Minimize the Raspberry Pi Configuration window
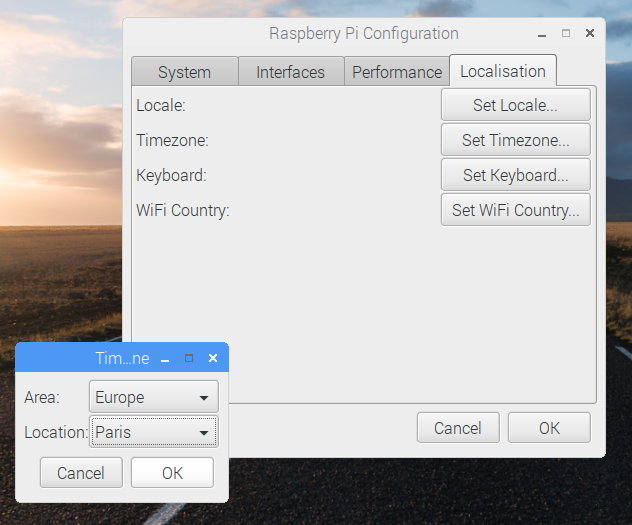 542,34
